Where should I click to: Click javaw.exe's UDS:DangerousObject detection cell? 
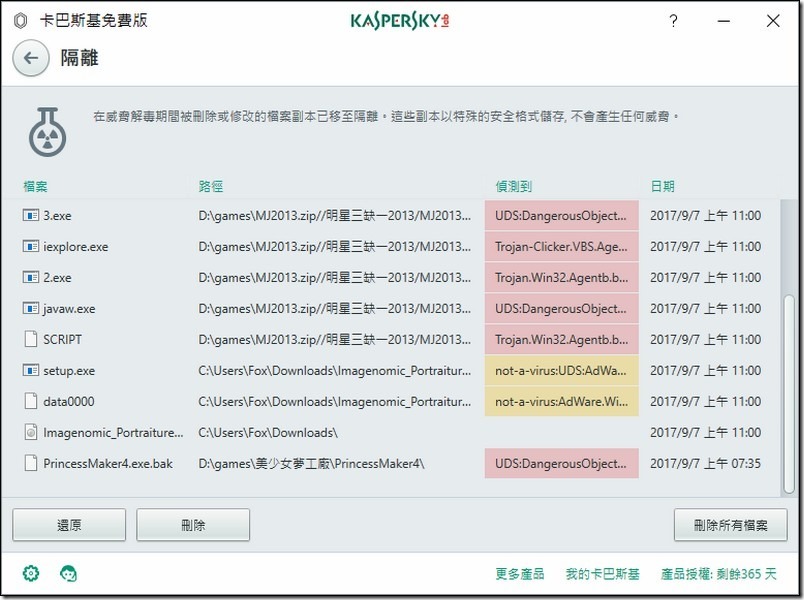[x=561, y=309]
